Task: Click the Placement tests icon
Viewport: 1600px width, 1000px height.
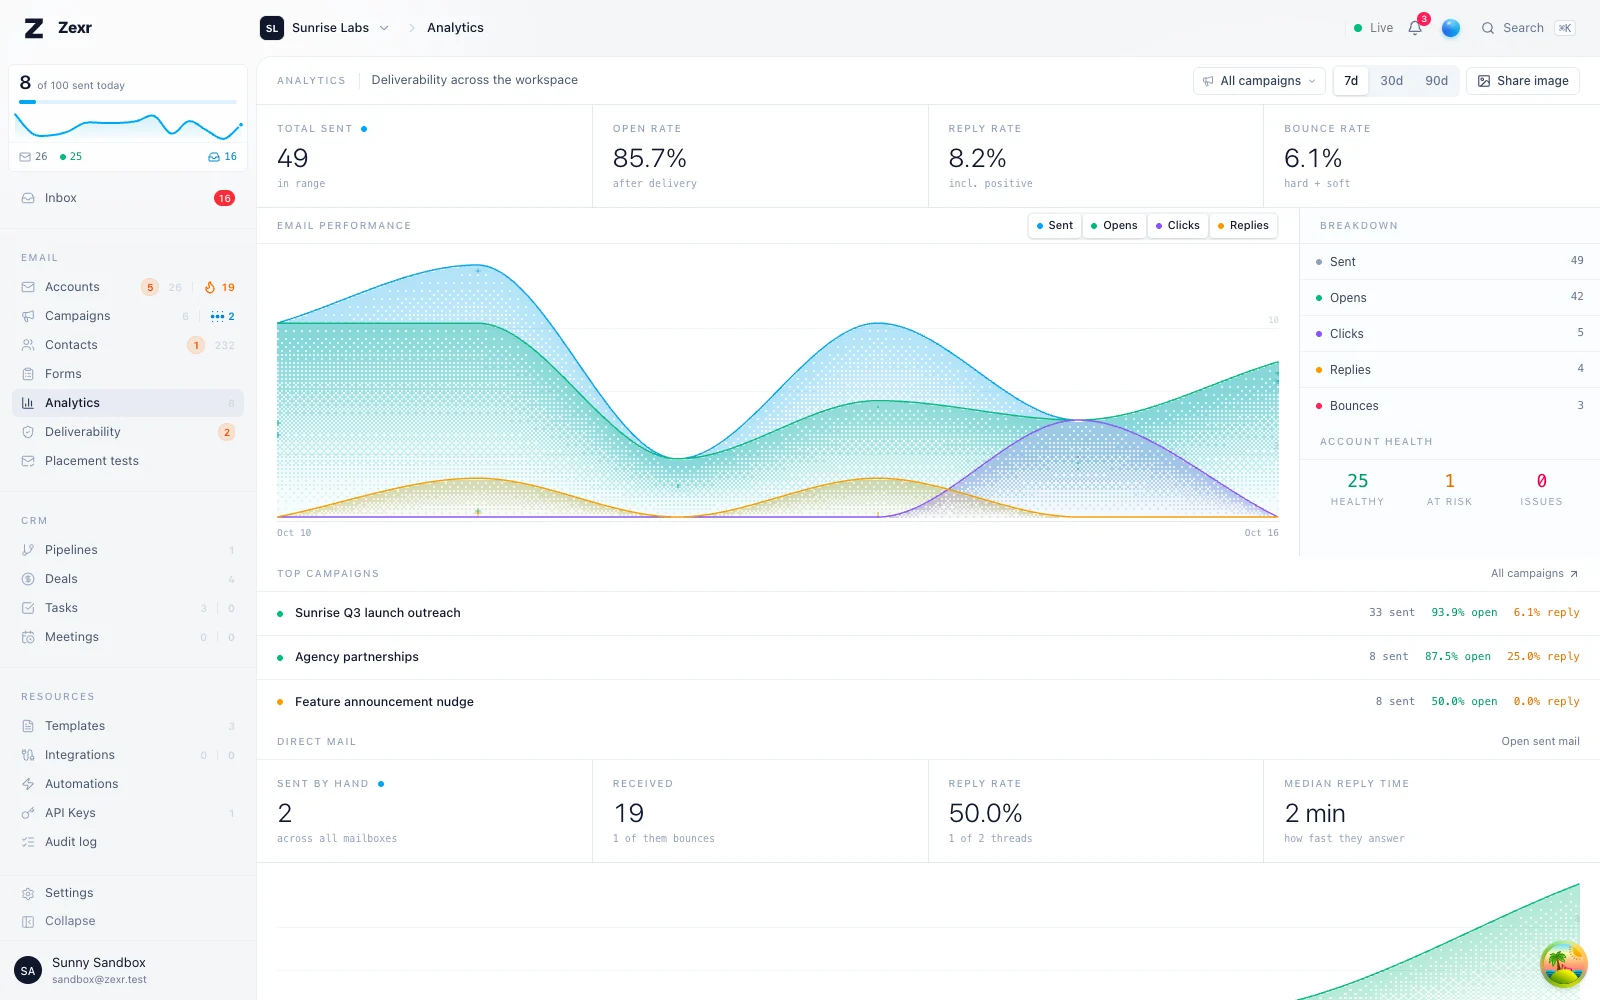Action: (28, 461)
